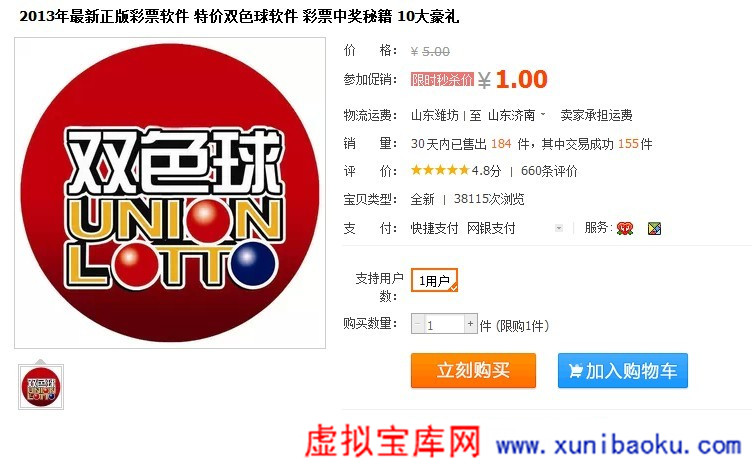Click the product title text at top
This screenshot has width=755, height=470.
click(x=239, y=16)
